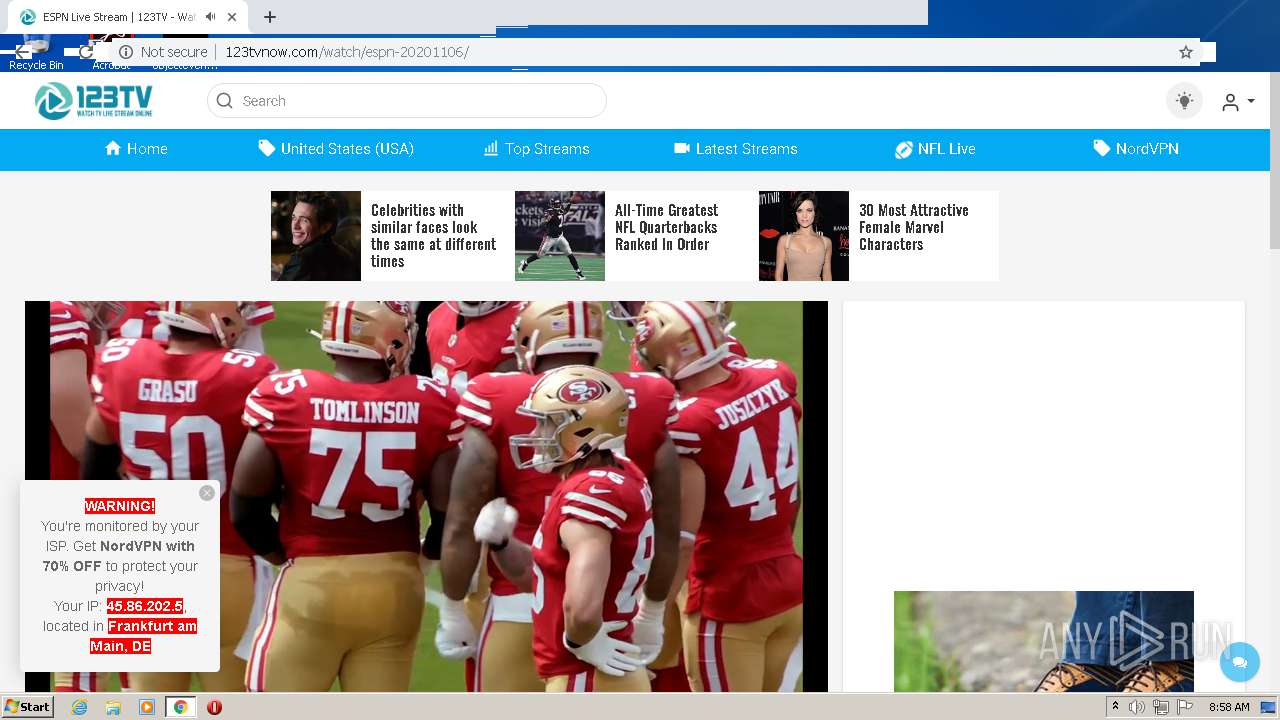Screen dimensions: 1280x720
Task: Select the ESPN Live Stream tab
Action: 128,17
